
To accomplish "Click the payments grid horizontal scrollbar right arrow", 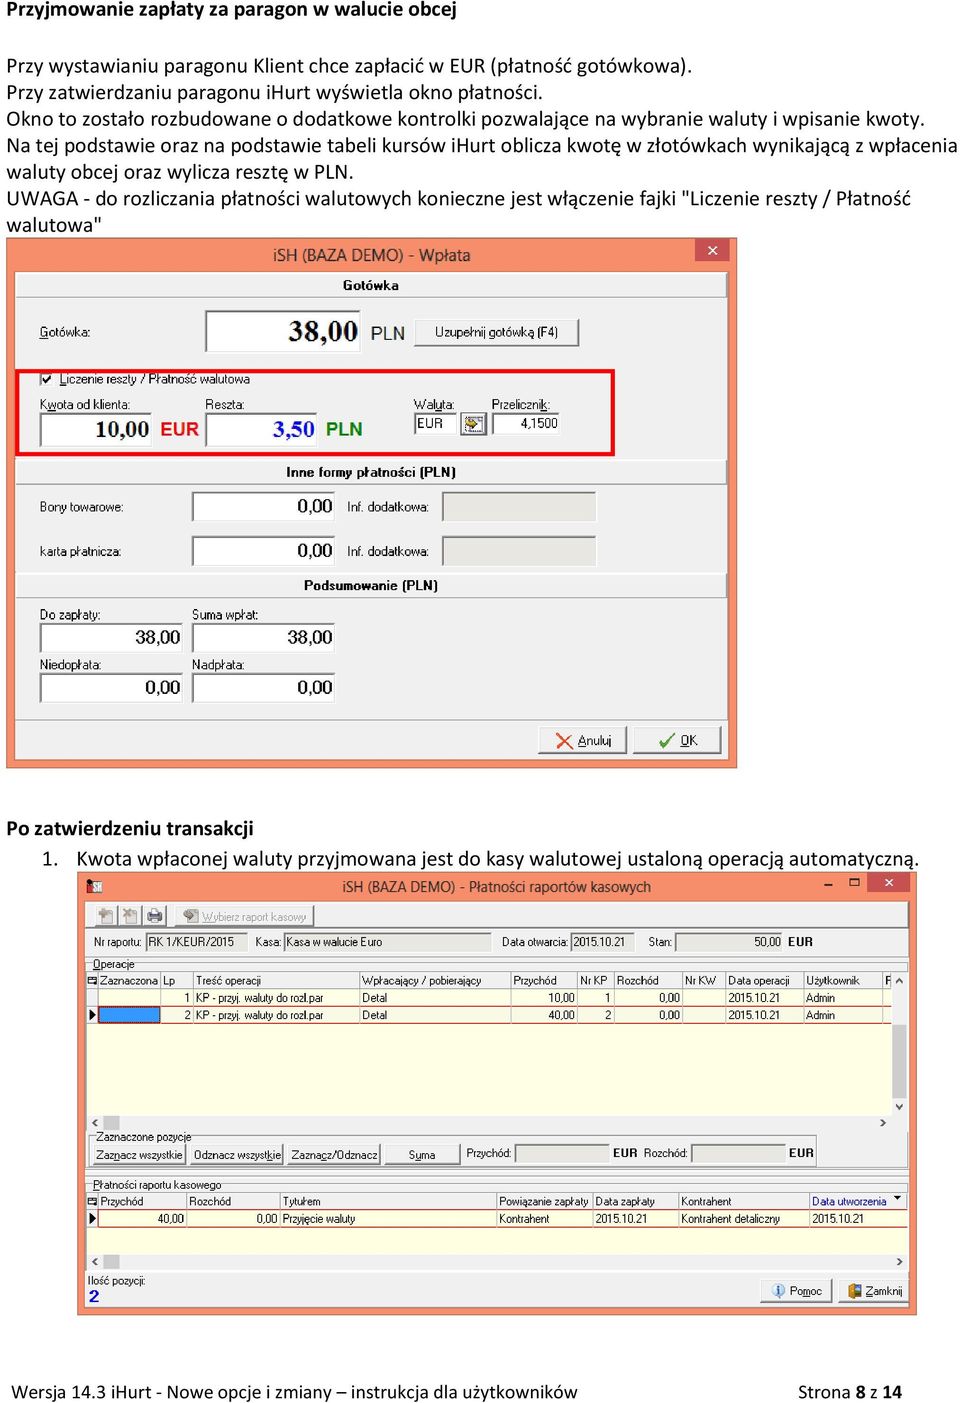I will (x=899, y=1262).
